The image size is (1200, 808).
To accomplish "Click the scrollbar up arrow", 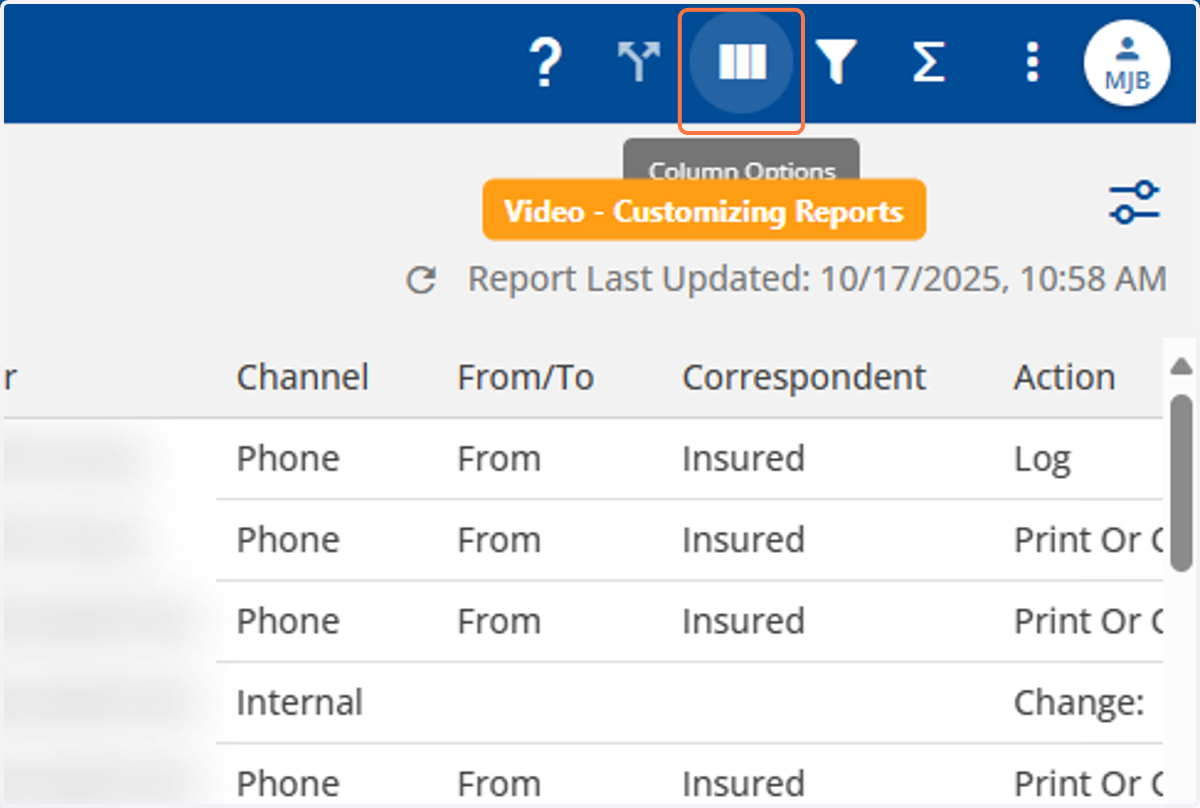I will [x=1181, y=366].
